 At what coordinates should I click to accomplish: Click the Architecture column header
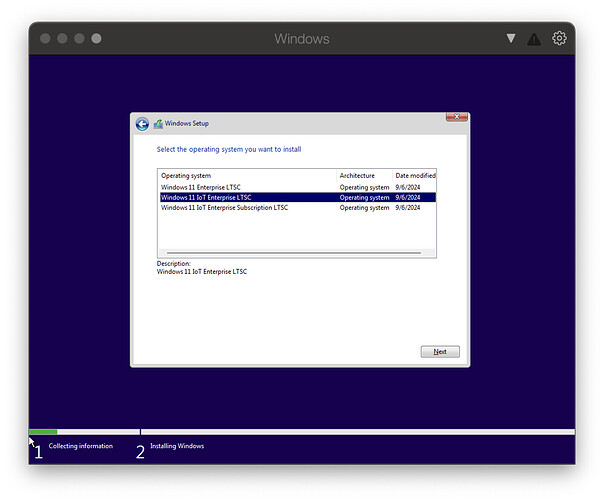tap(357, 175)
